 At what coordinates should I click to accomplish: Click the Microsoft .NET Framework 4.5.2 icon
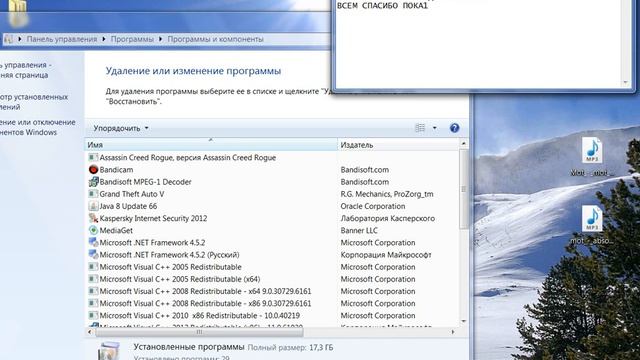pos(93,242)
